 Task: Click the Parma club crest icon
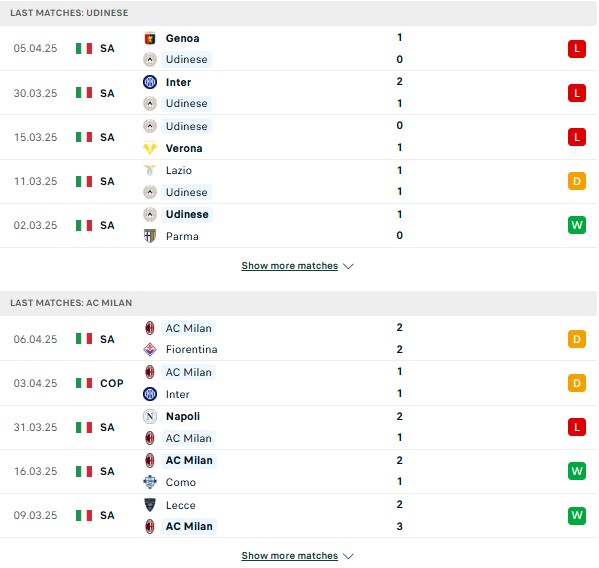coord(150,236)
